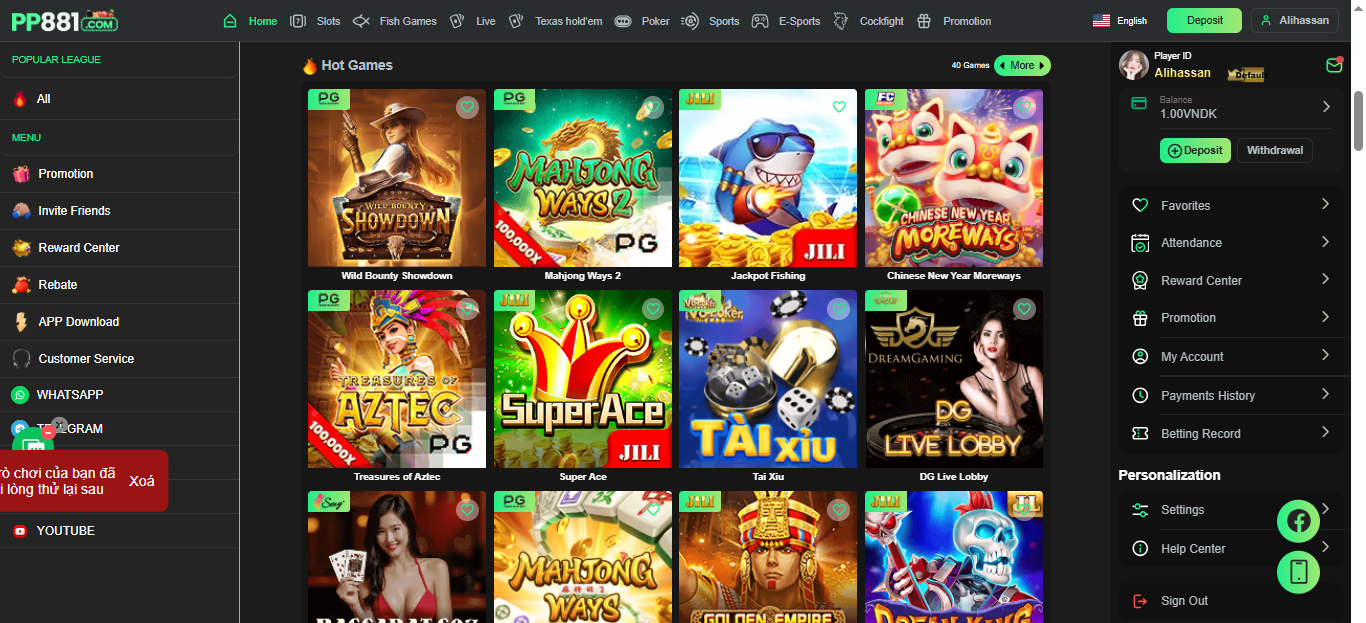Favorite Wild Bounty Showdown with heart

point(467,107)
